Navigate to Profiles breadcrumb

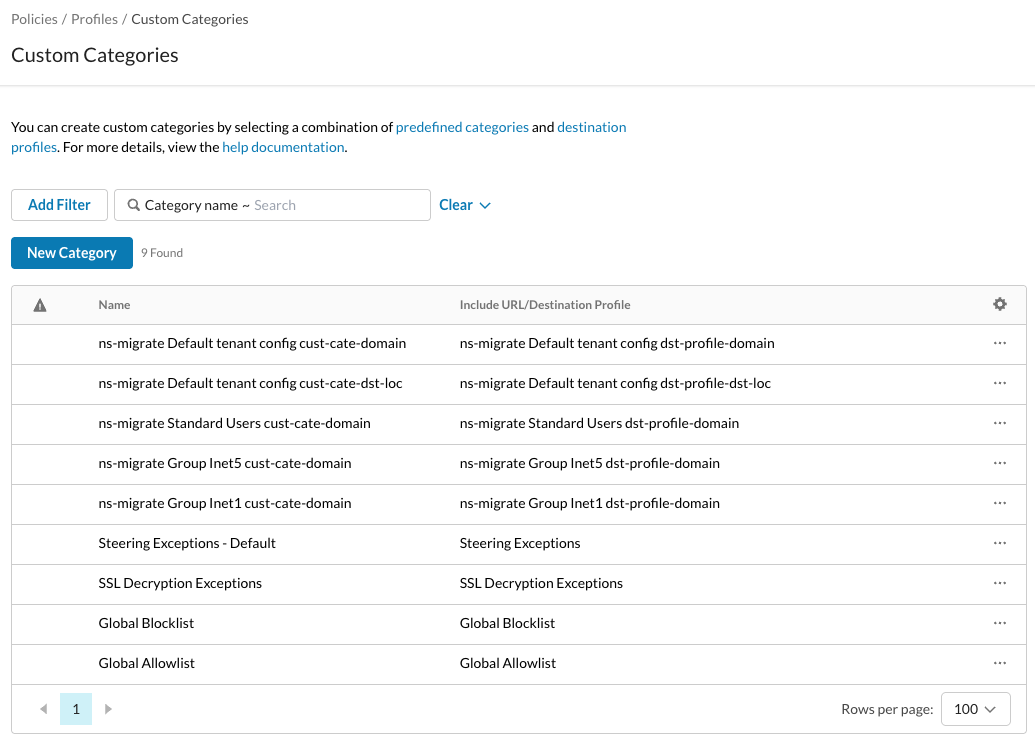click(94, 19)
